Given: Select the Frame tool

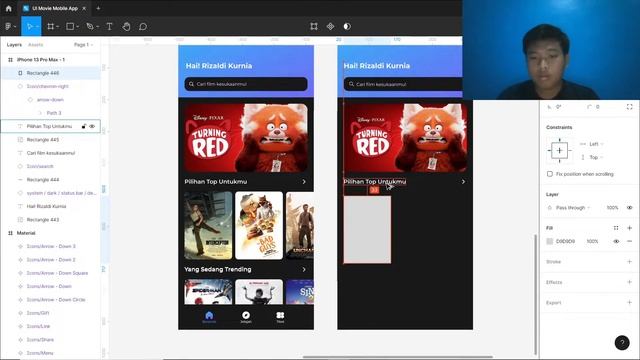Looking at the screenshot, I should pos(51,27).
